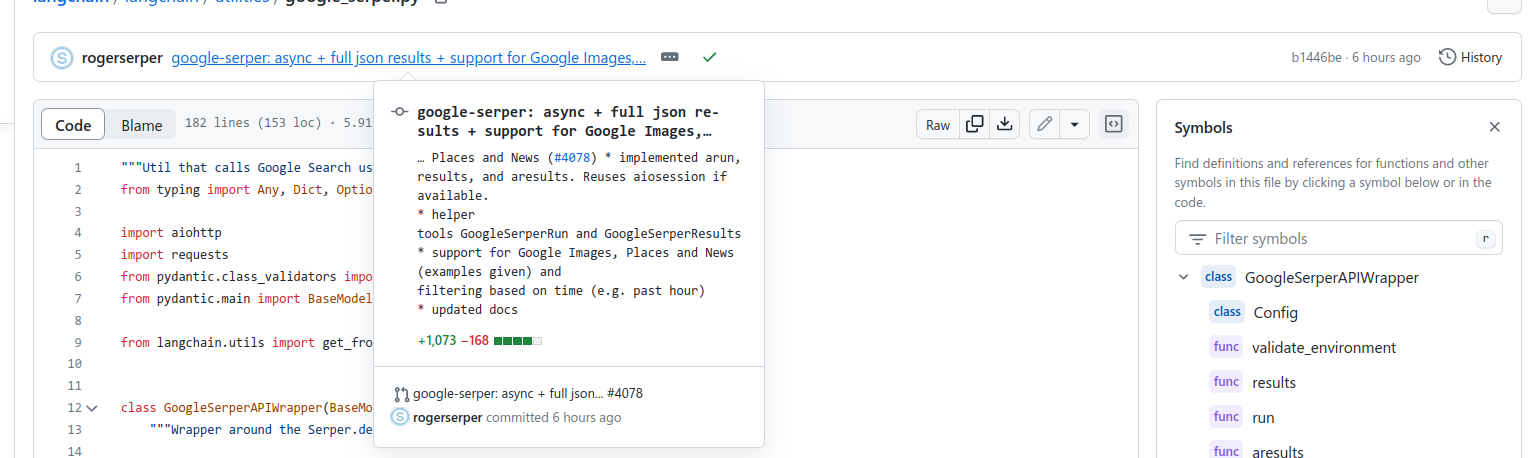Collapse code block at line 12 chevron
This screenshot has width=1528, height=458.
[92, 408]
